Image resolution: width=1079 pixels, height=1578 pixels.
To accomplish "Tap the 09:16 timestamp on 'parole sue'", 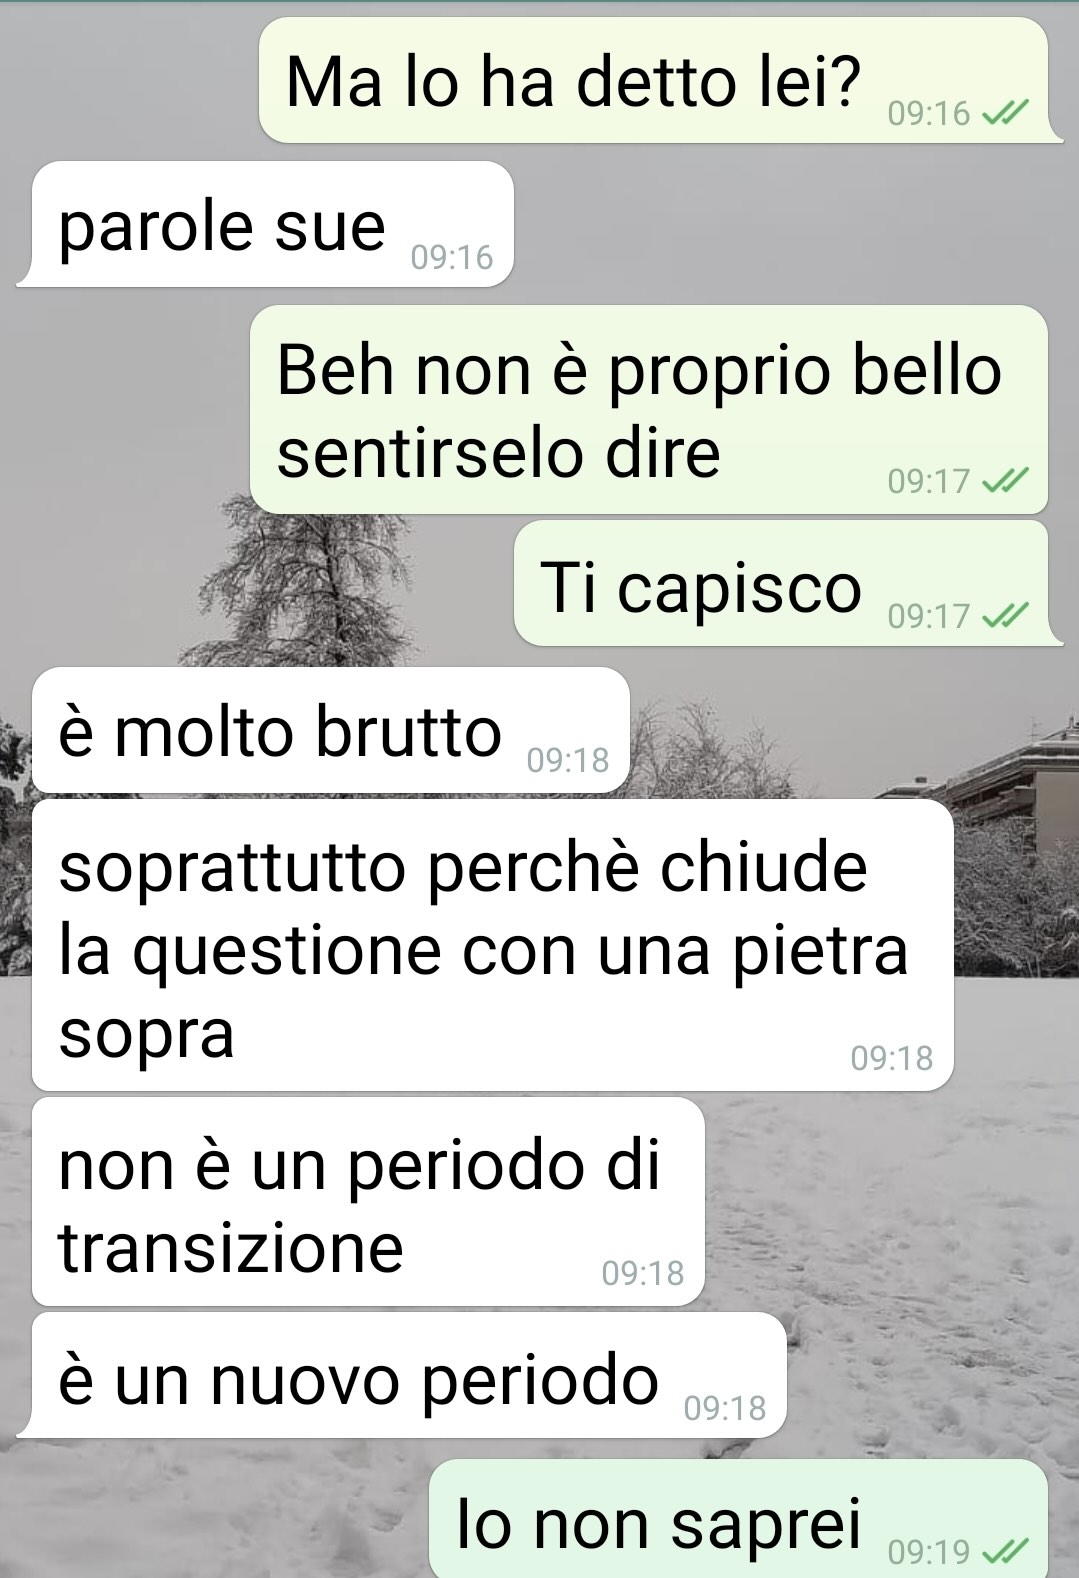I will 452,258.
